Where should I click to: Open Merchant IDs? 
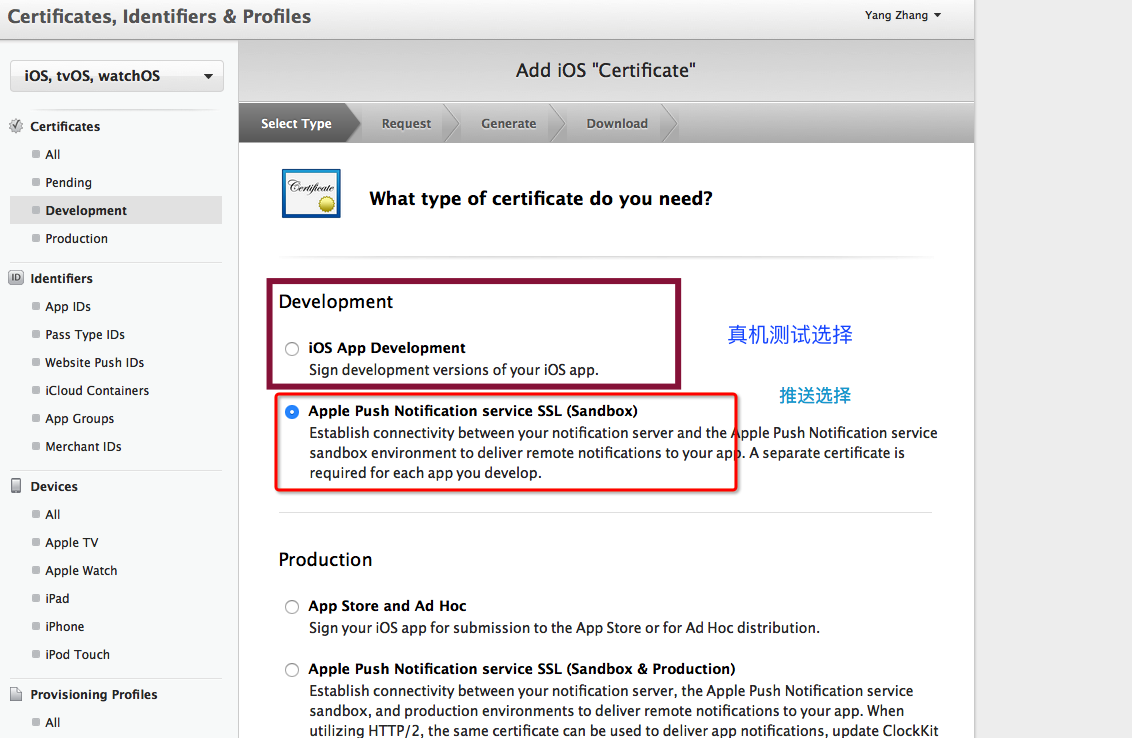[83, 446]
